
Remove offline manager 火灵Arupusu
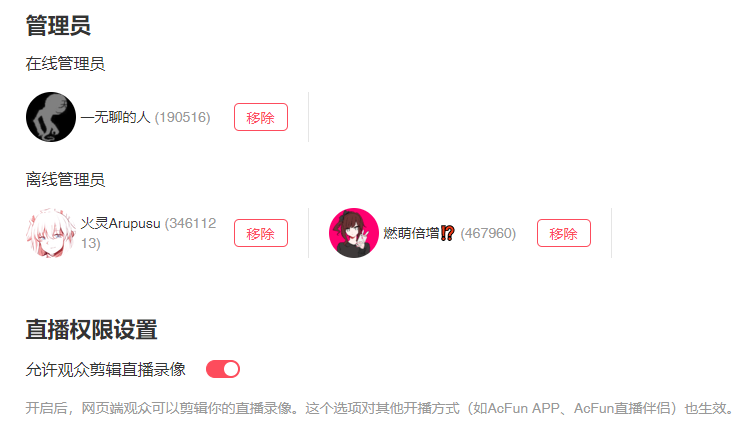click(261, 233)
